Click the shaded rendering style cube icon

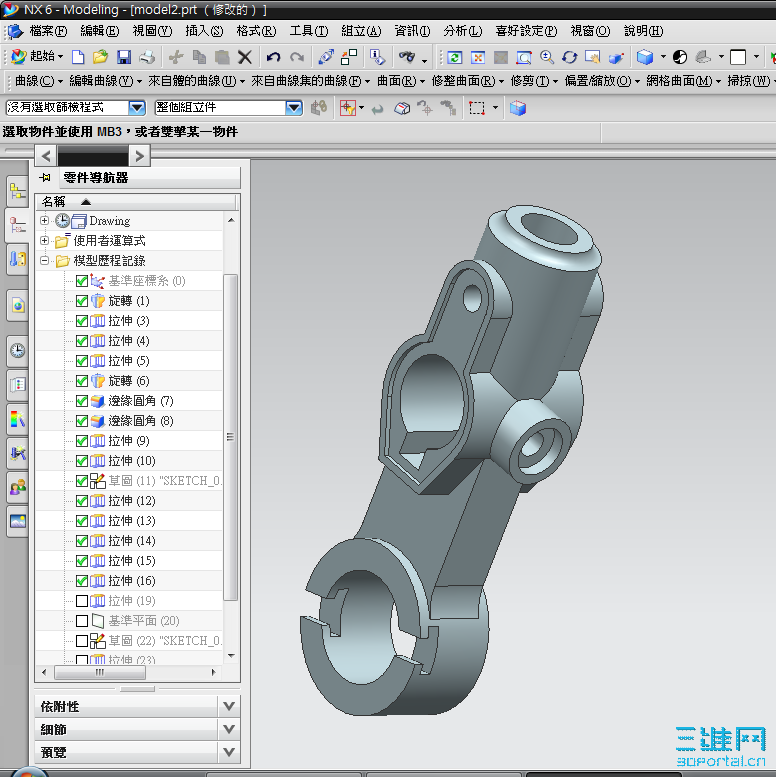645,57
